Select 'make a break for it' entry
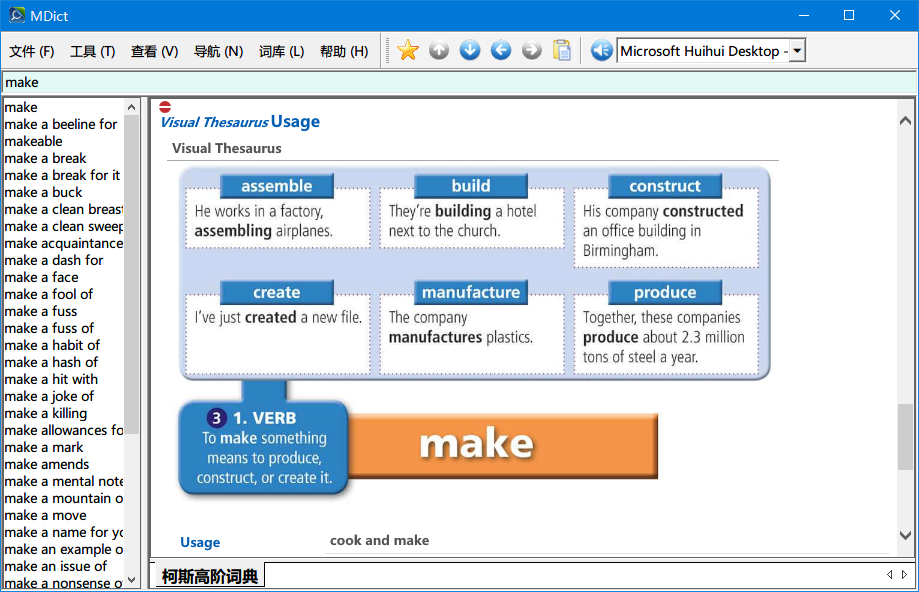 tap(62, 175)
